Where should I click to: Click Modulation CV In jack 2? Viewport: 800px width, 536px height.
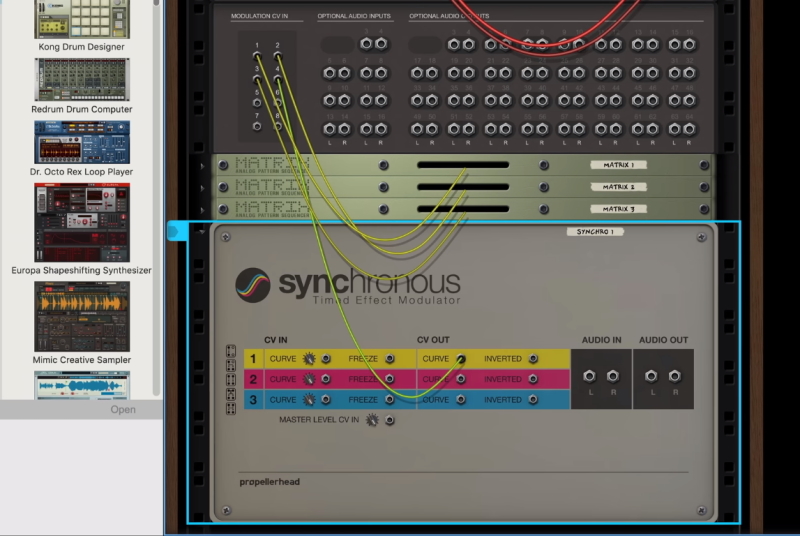point(278,56)
